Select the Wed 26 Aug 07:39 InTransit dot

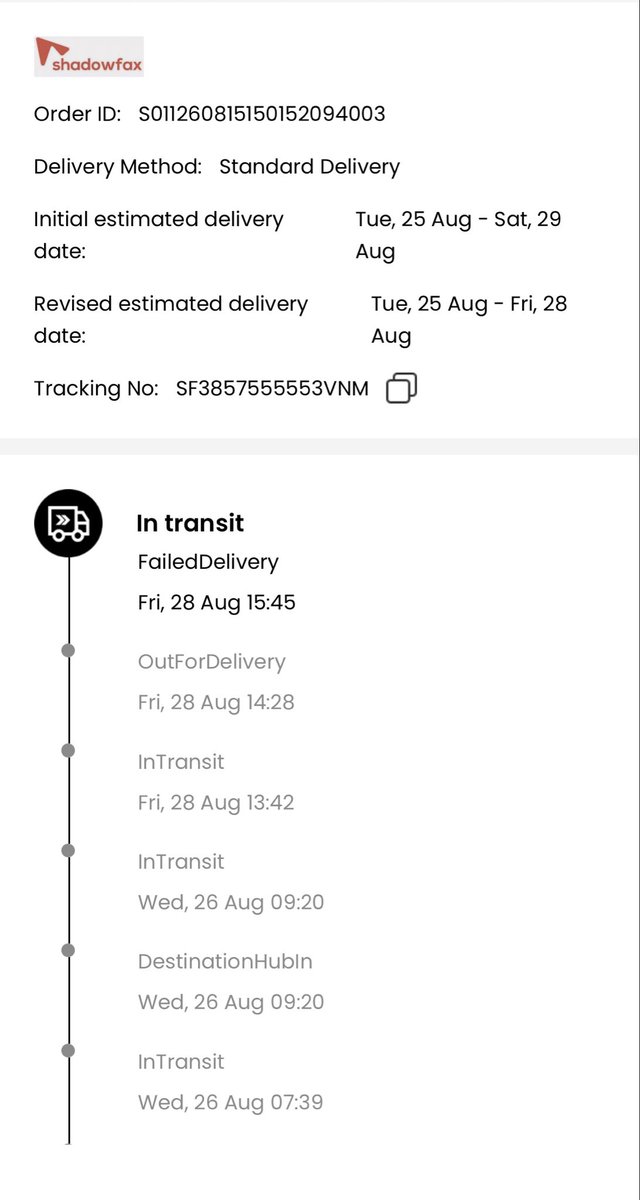[x=68, y=1050]
